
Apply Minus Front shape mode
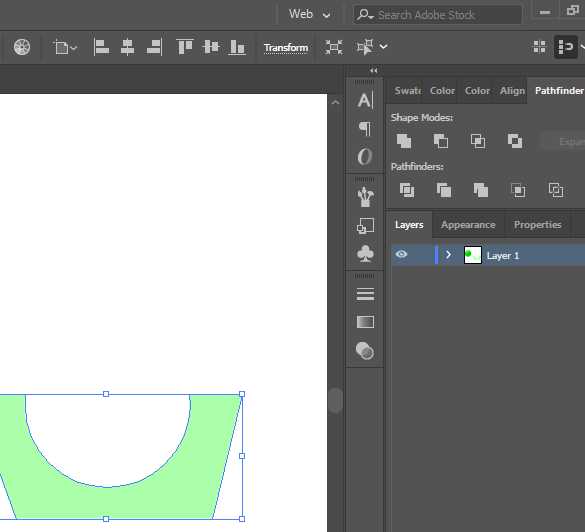tap(441, 141)
